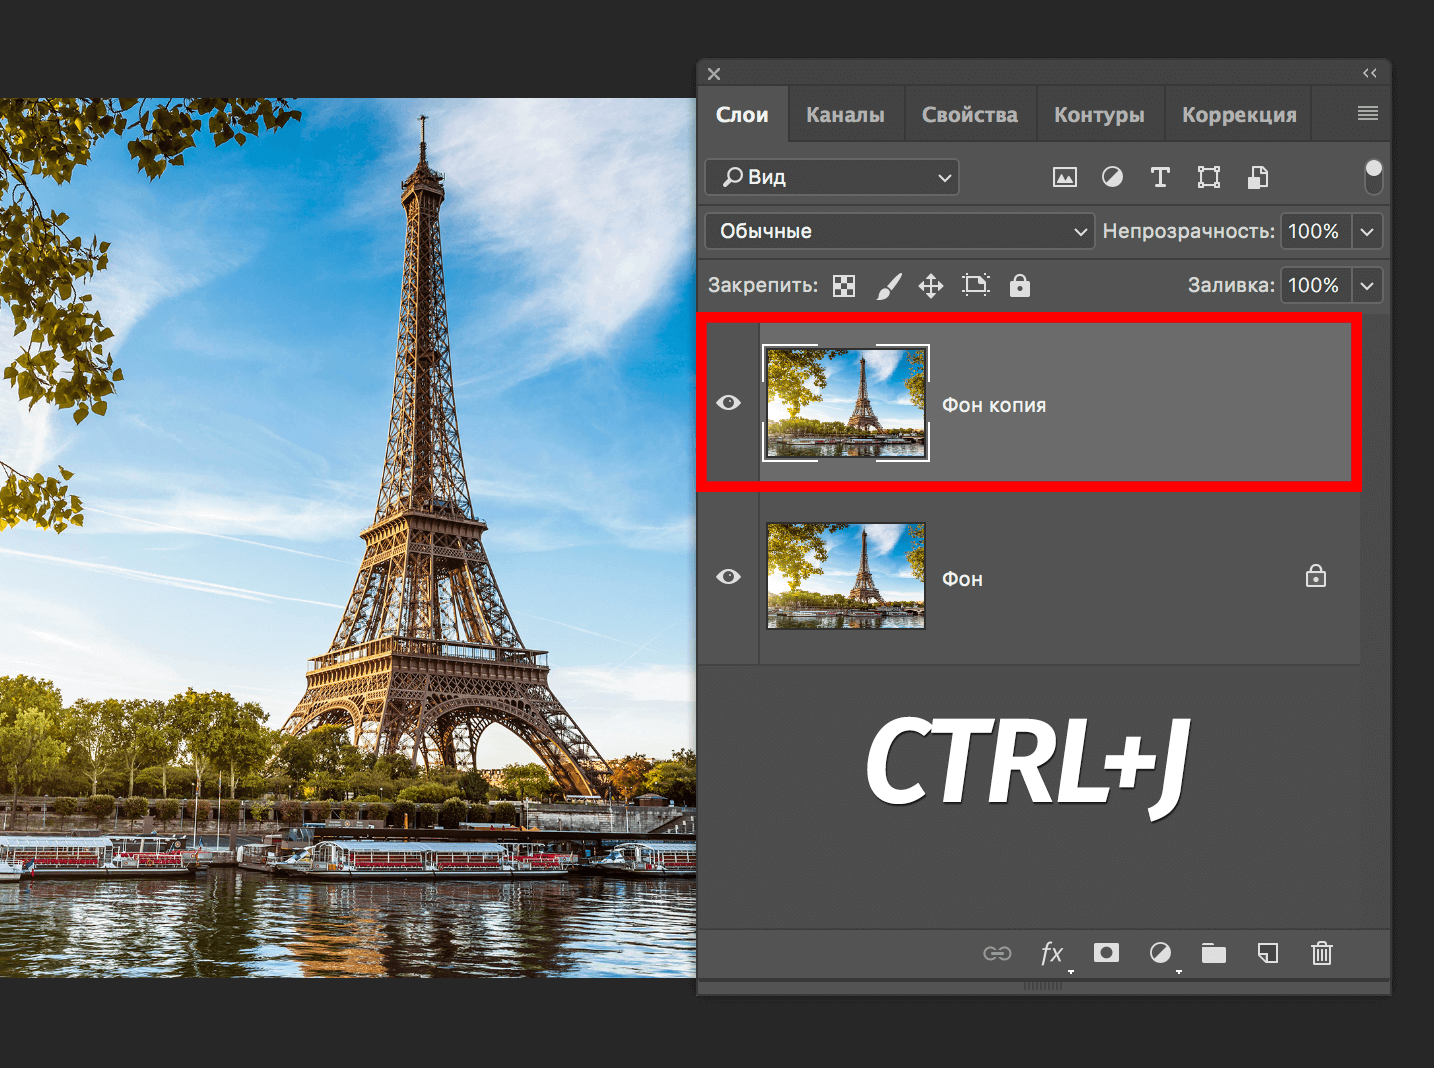Click the pixel layer filter icon
Image resolution: width=1434 pixels, height=1068 pixels.
(x=1065, y=178)
